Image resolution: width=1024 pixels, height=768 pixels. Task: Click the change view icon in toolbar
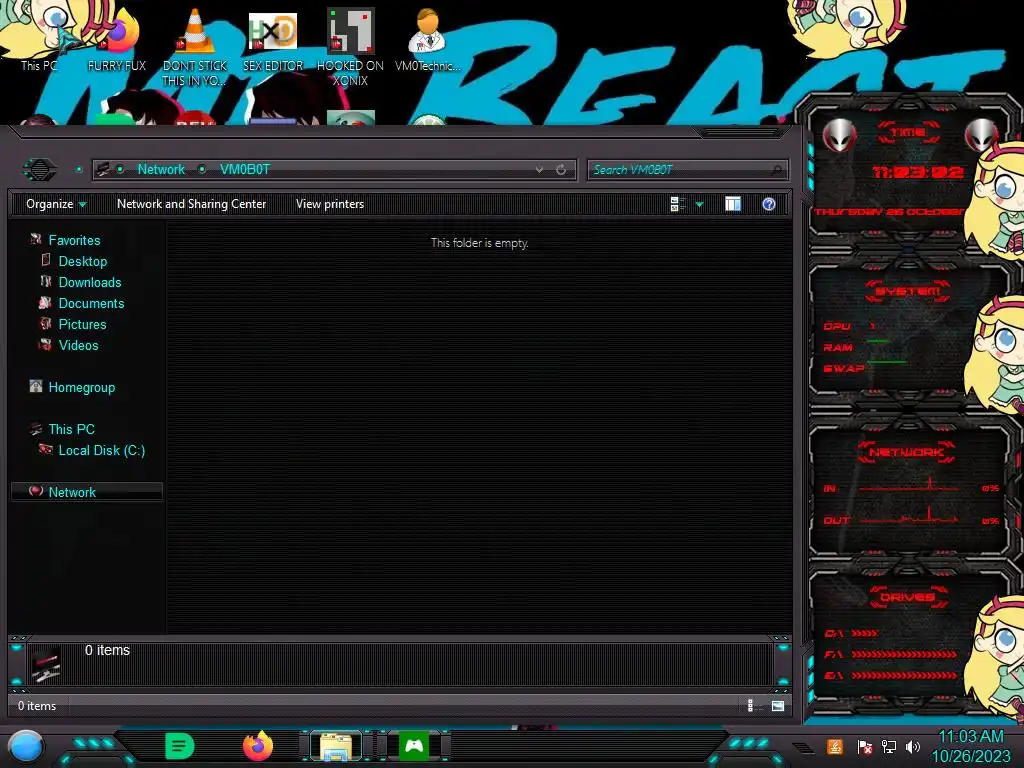coord(677,204)
